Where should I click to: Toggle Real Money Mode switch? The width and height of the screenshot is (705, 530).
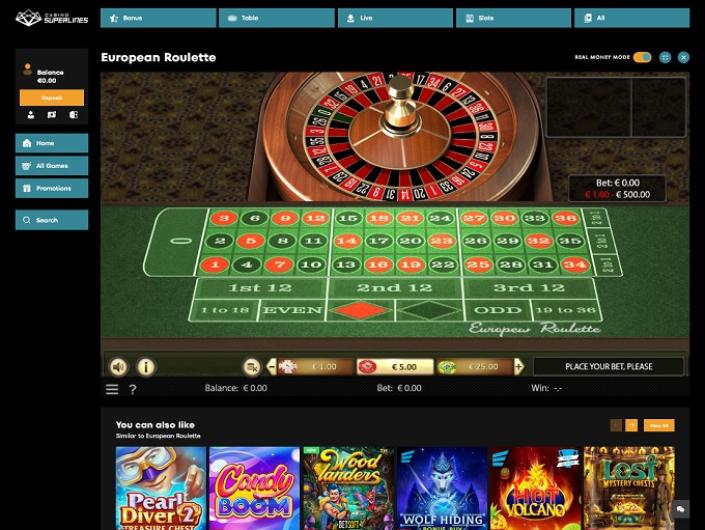[x=642, y=57]
